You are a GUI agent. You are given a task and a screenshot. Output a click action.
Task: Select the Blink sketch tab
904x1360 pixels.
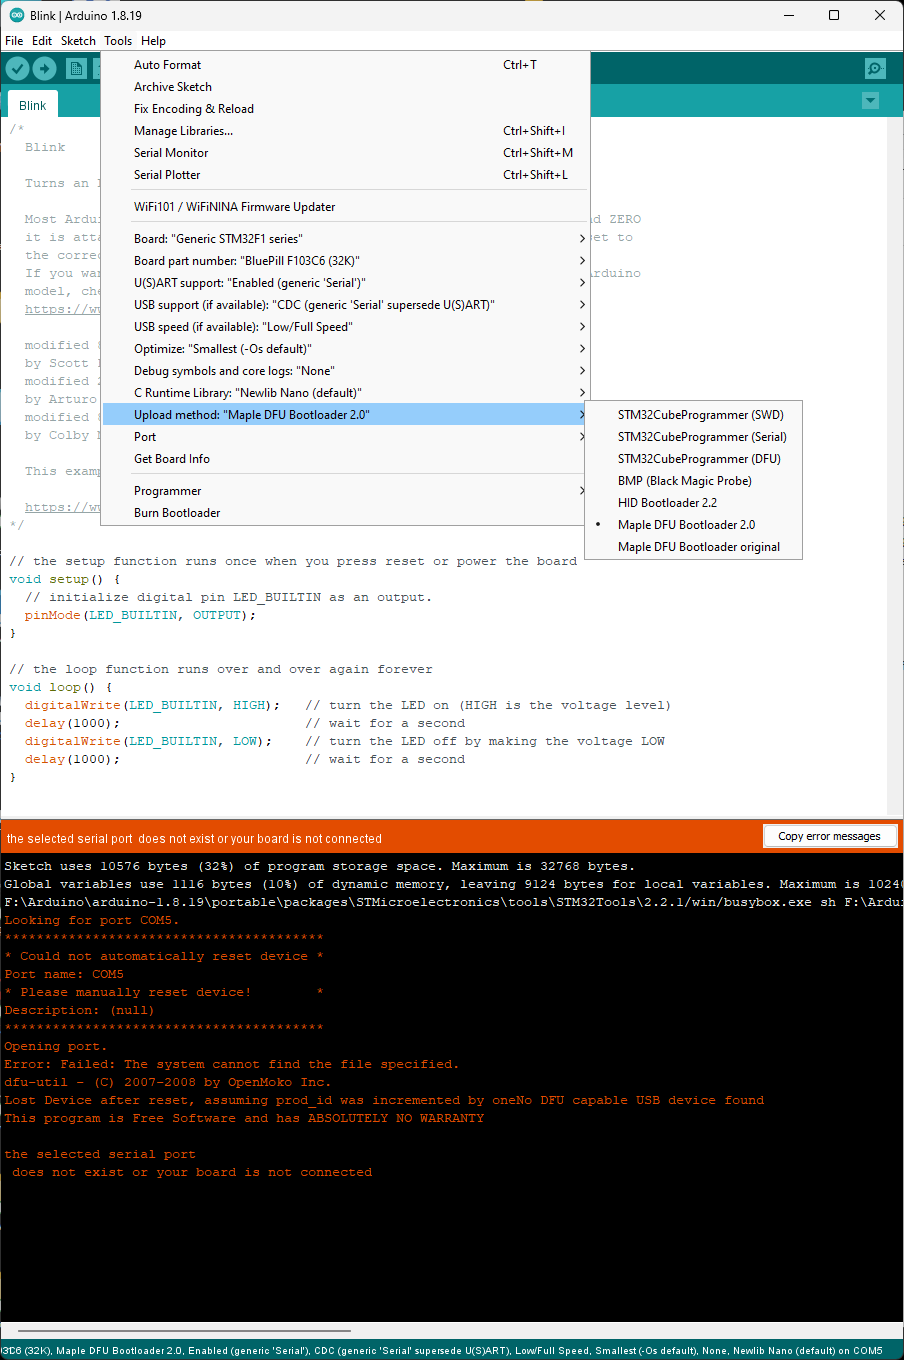[x=32, y=105]
